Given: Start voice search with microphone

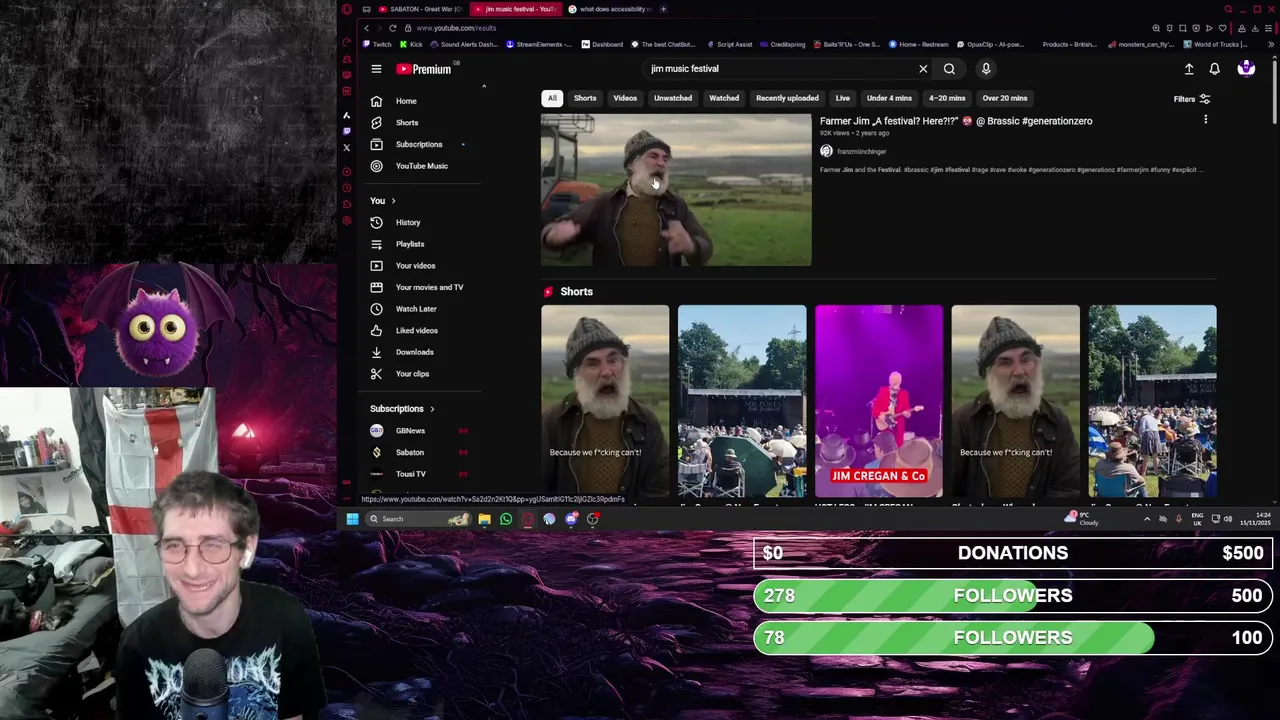Looking at the screenshot, I should [986, 69].
